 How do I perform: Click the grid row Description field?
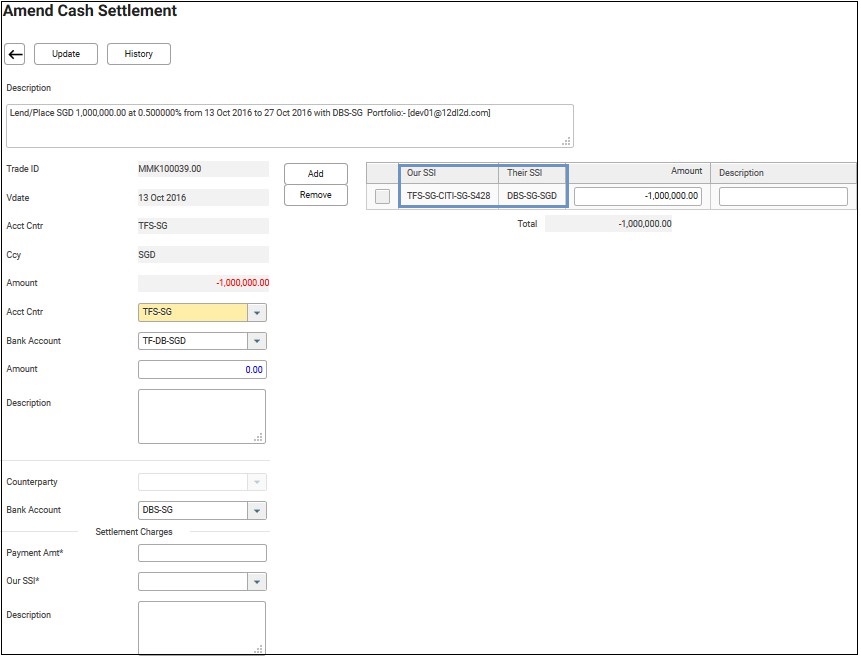click(782, 197)
